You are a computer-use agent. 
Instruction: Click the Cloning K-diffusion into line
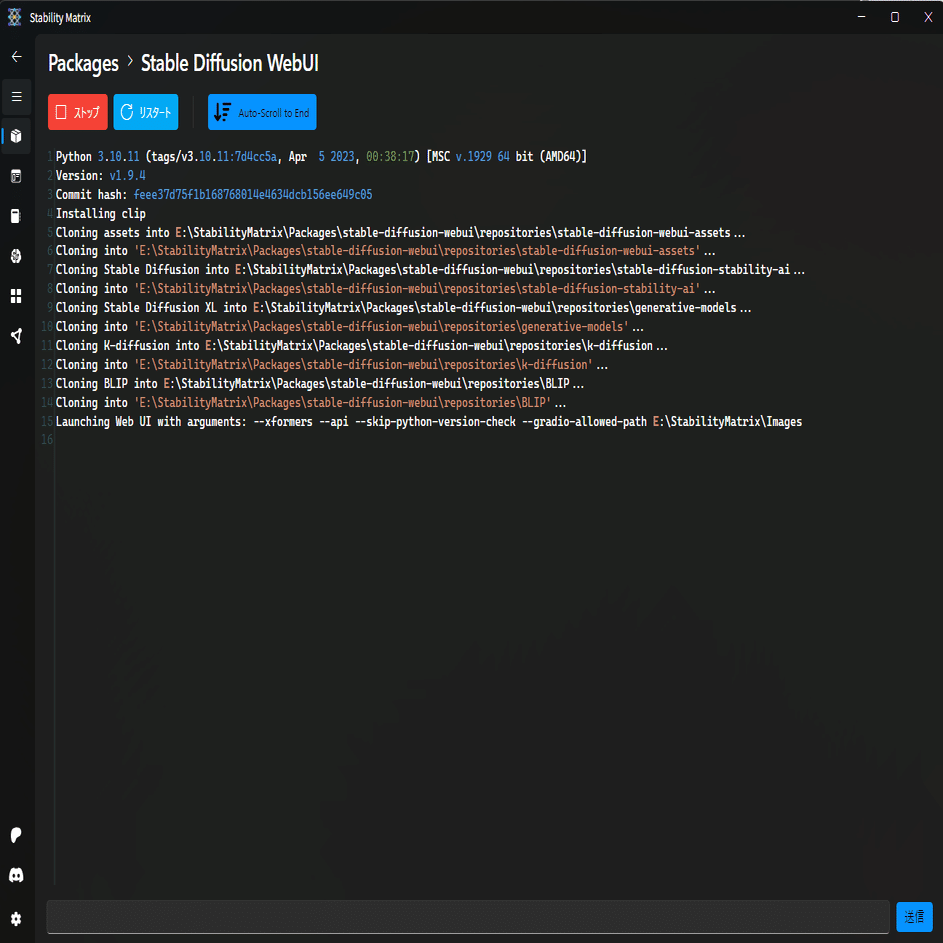[361, 345]
